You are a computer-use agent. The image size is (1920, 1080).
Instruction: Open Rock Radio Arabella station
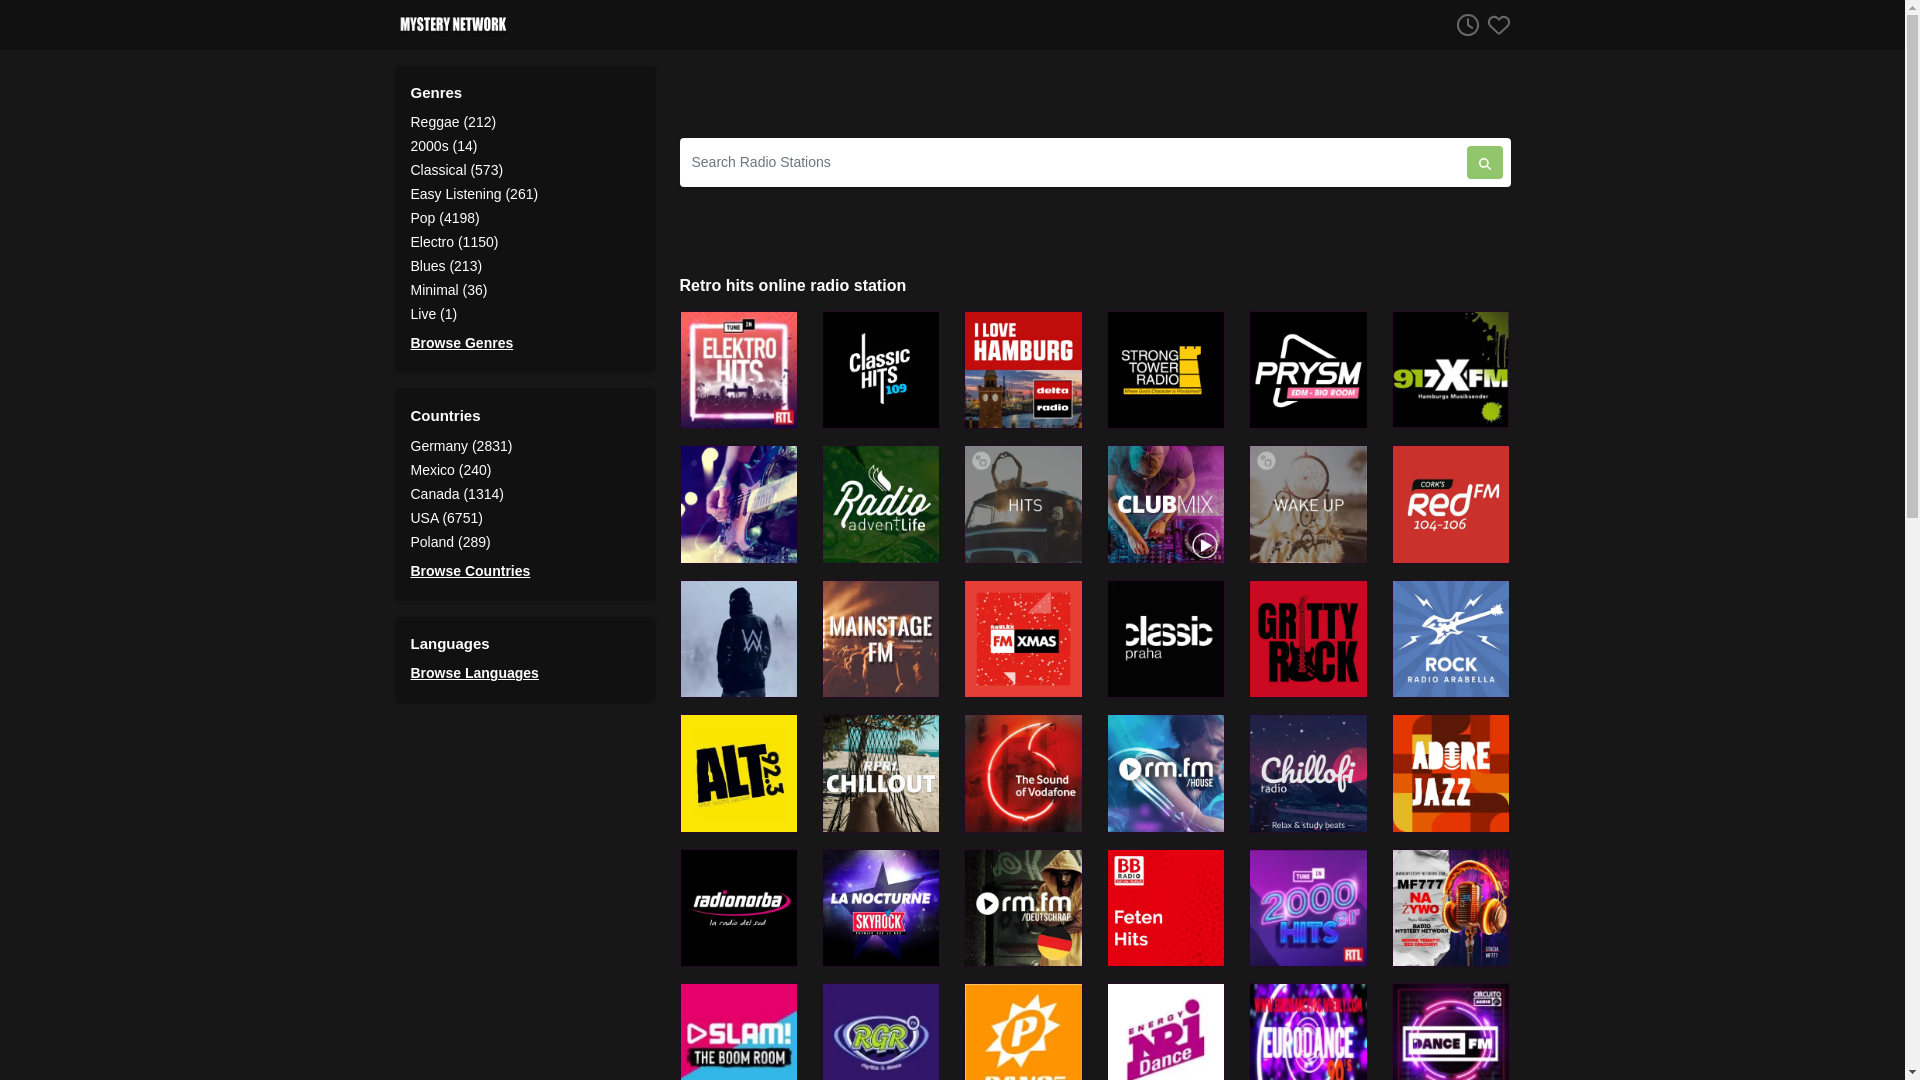(1451, 639)
